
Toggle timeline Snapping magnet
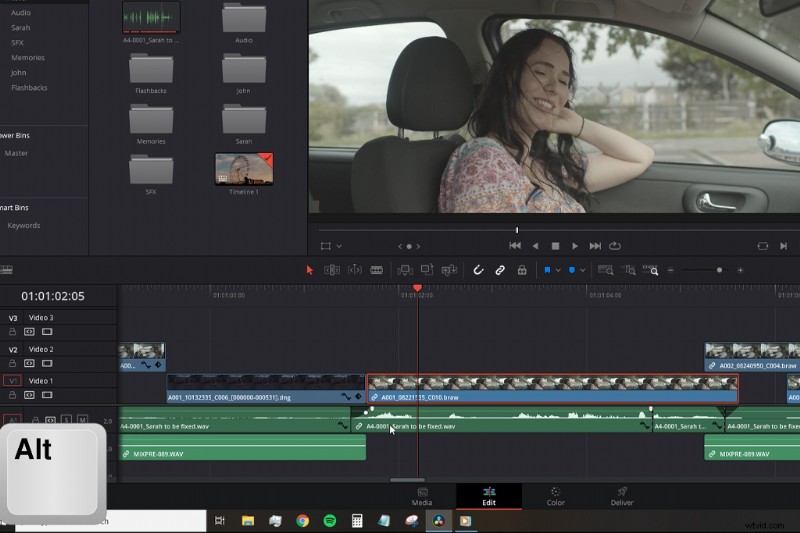click(x=478, y=270)
